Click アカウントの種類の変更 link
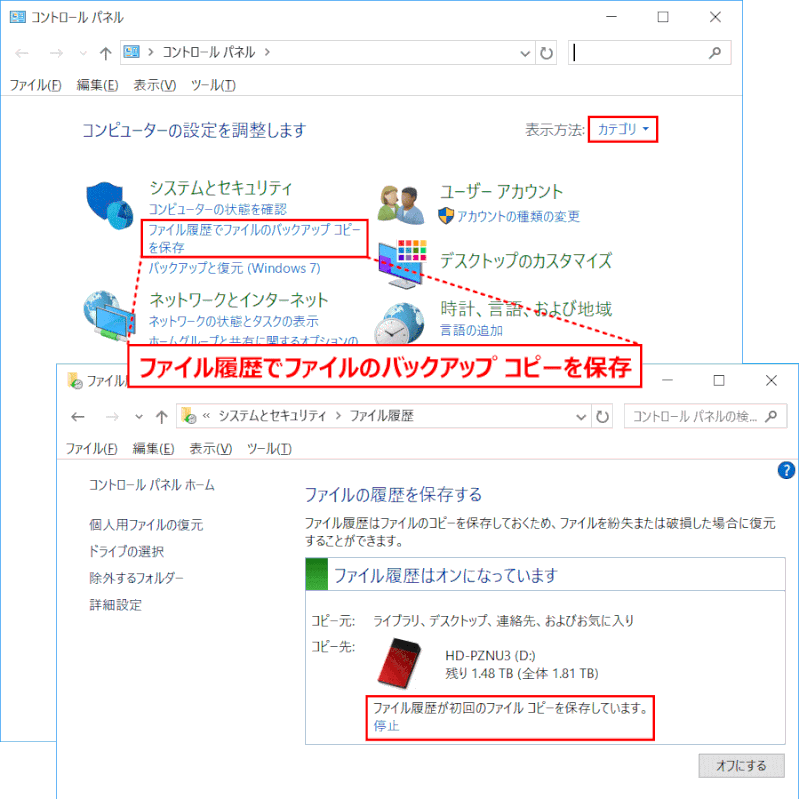Image resolution: width=799 pixels, height=799 pixels. pos(518,217)
